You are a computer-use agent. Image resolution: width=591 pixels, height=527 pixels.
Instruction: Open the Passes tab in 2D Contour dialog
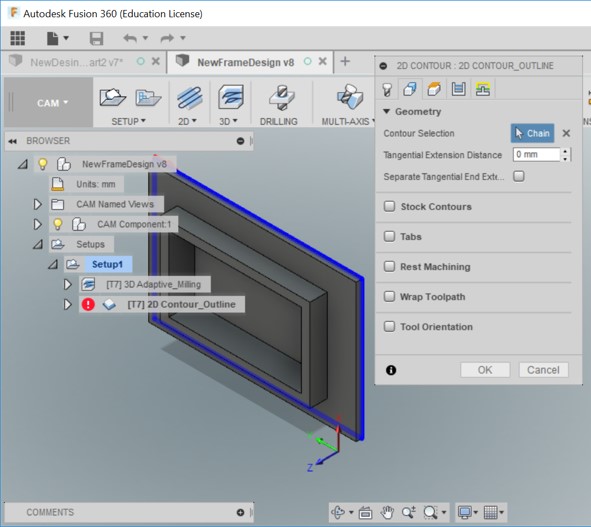point(458,89)
